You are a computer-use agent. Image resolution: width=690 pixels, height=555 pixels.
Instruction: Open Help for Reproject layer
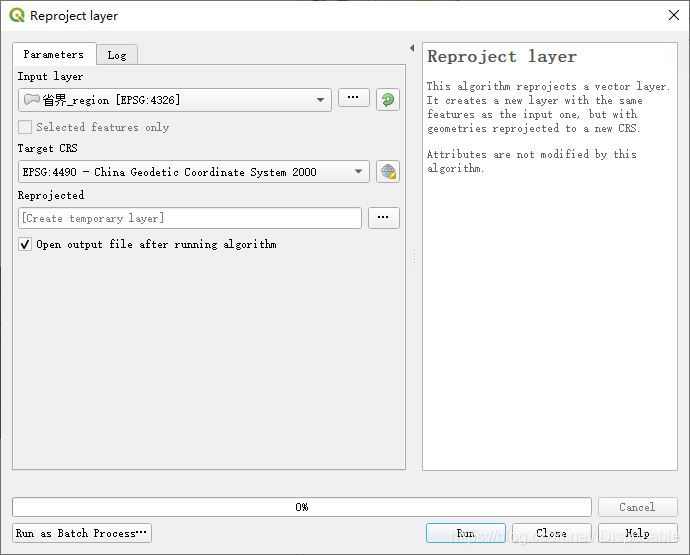point(637,533)
